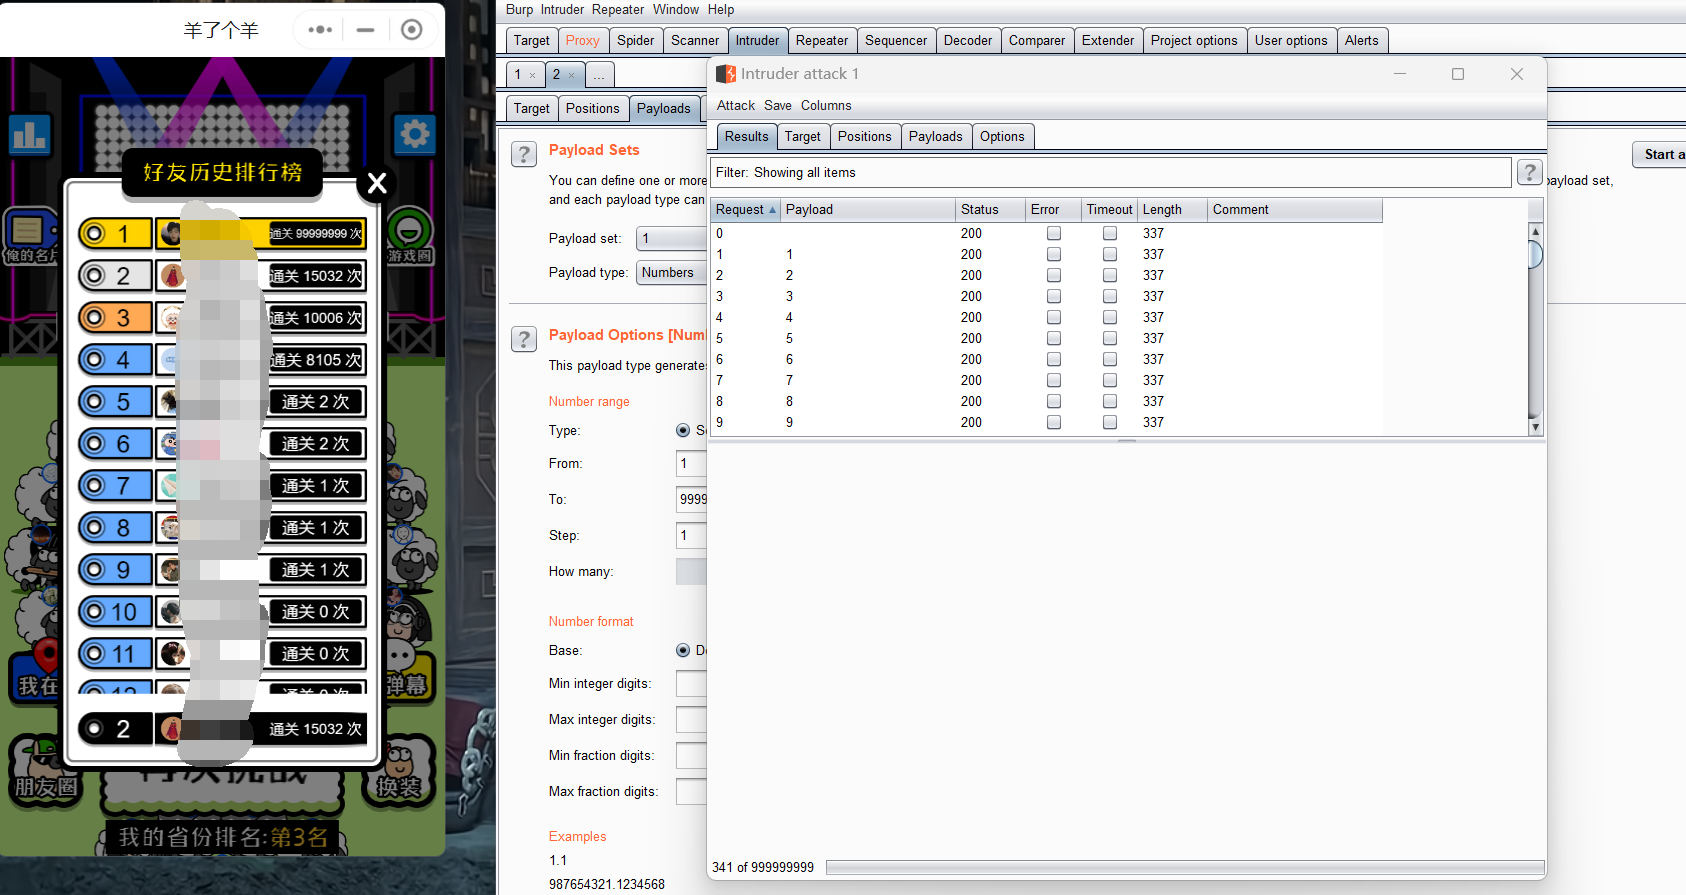
Task: Close the friends leaderboard popup
Action: (x=377, y=183)
